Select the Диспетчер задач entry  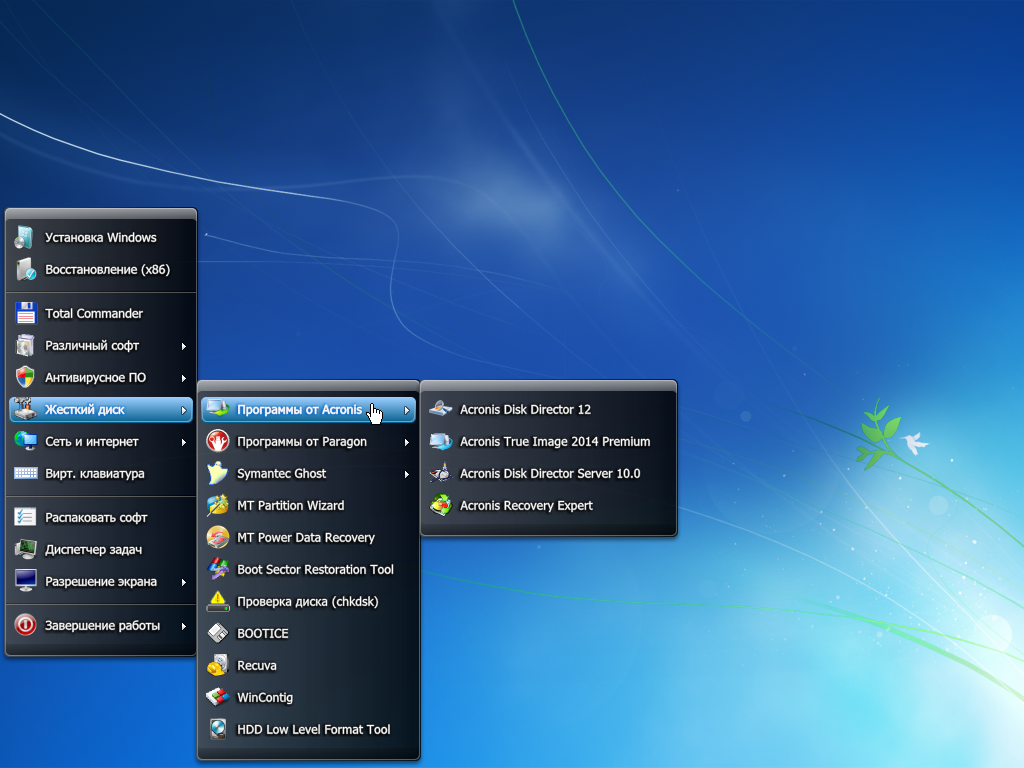click(101, 549)
